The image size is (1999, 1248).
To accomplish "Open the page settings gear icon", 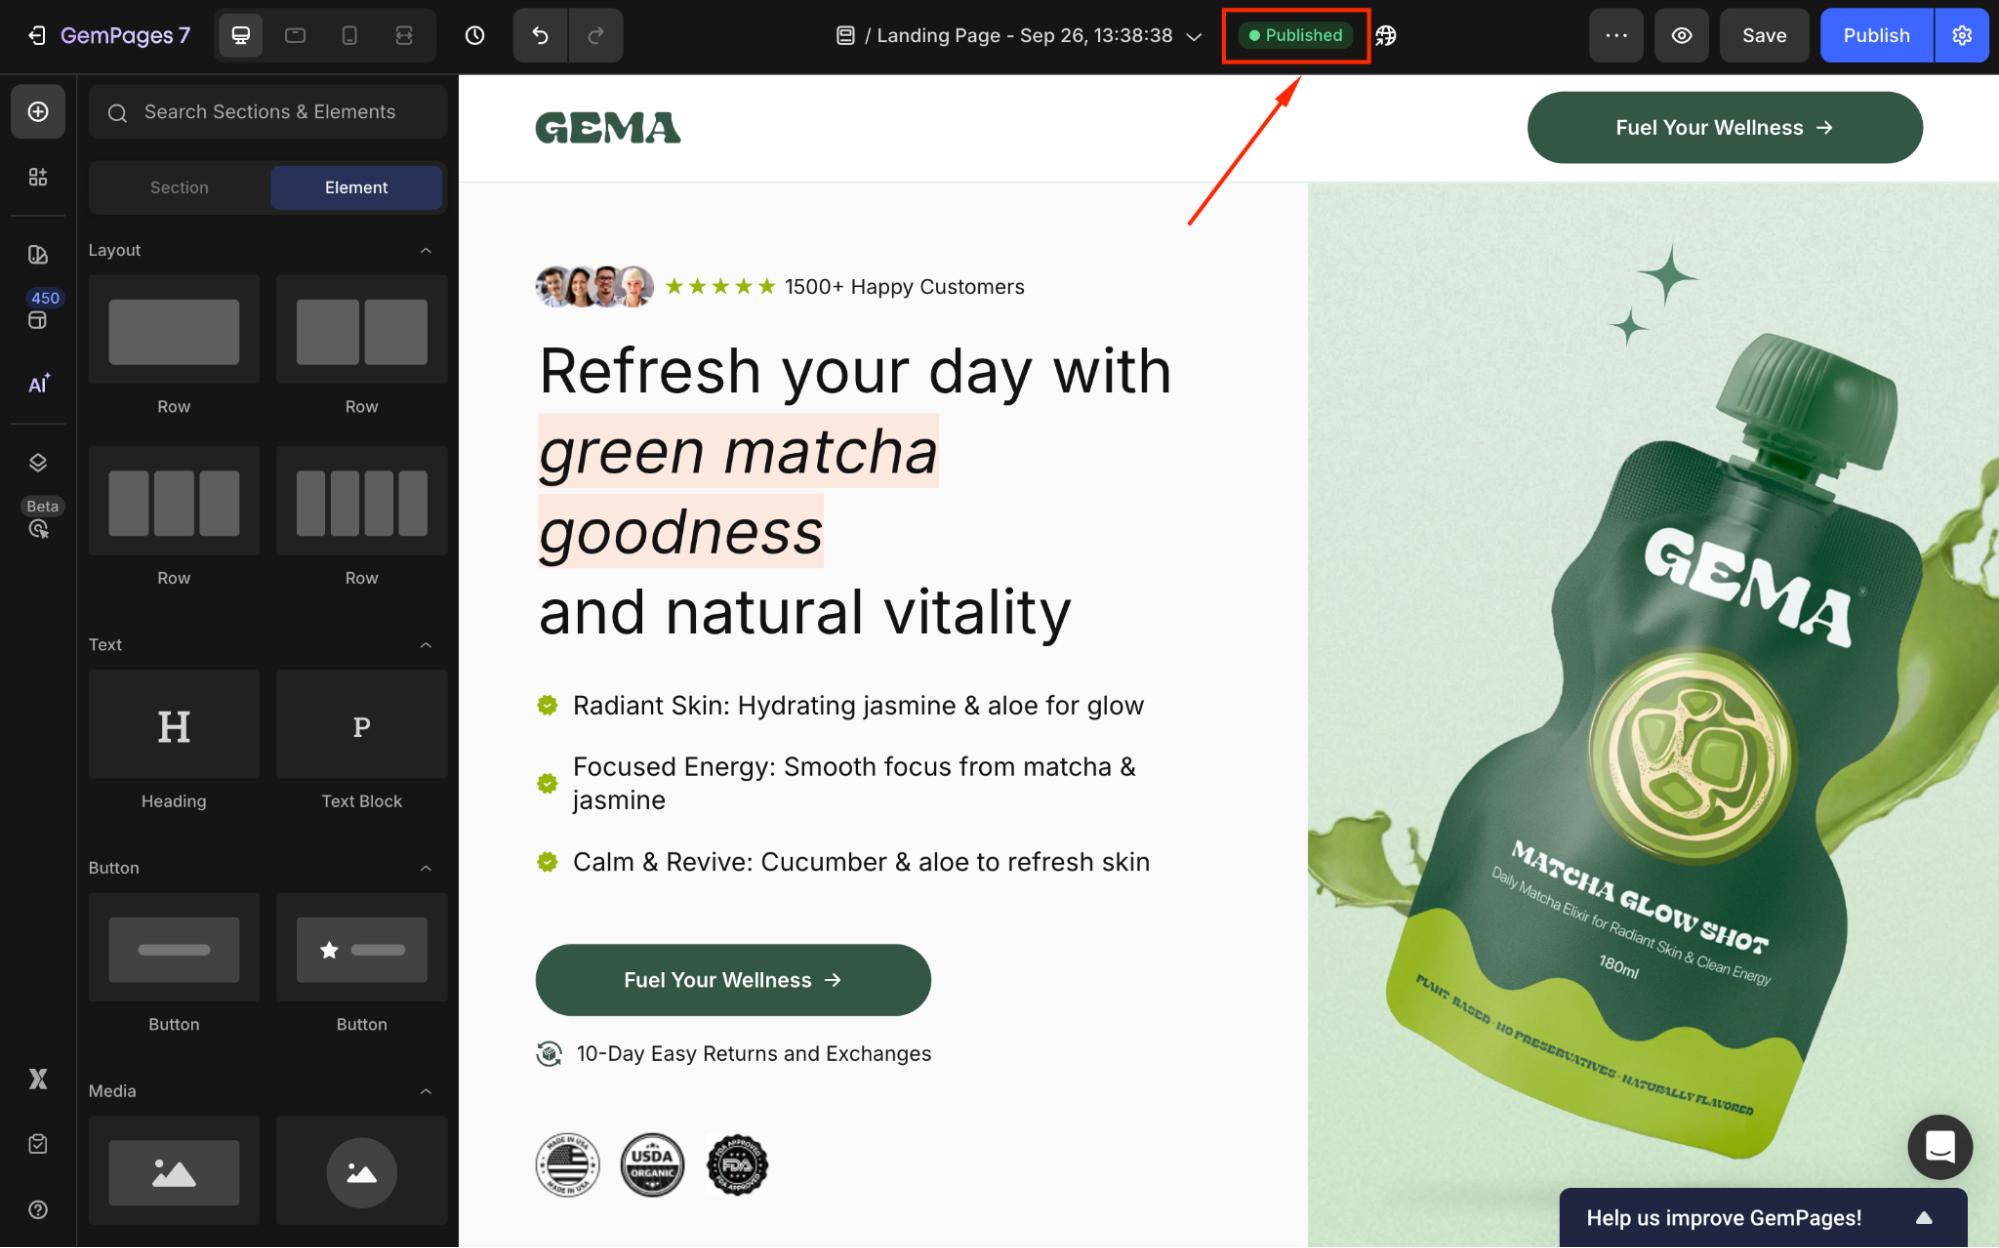I will [1962, 36].
